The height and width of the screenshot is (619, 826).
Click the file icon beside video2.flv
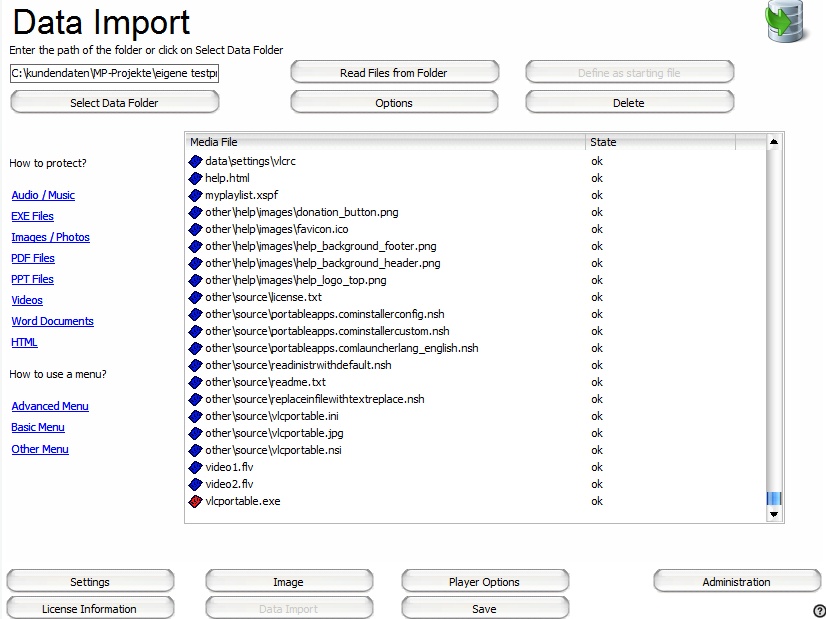(x=196, y=484)
